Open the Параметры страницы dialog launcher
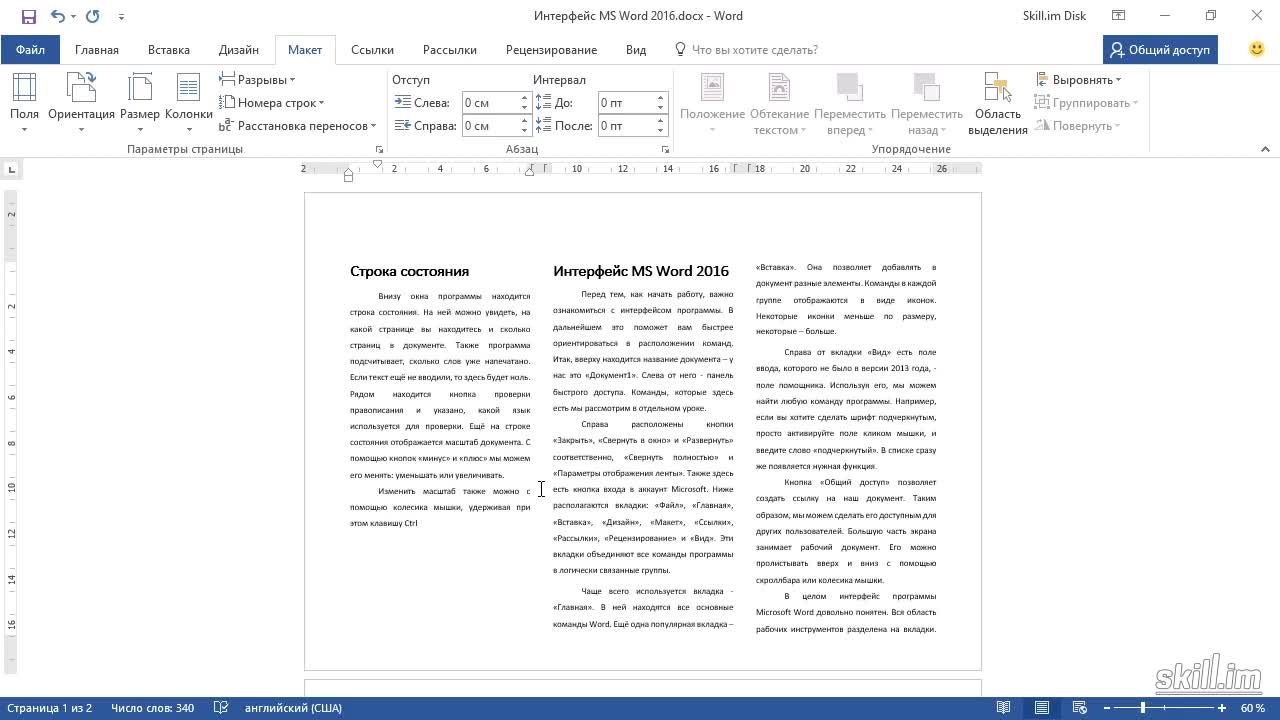Image resolution: width=1280 pixels, height=720 pixels. pos(379,149)
